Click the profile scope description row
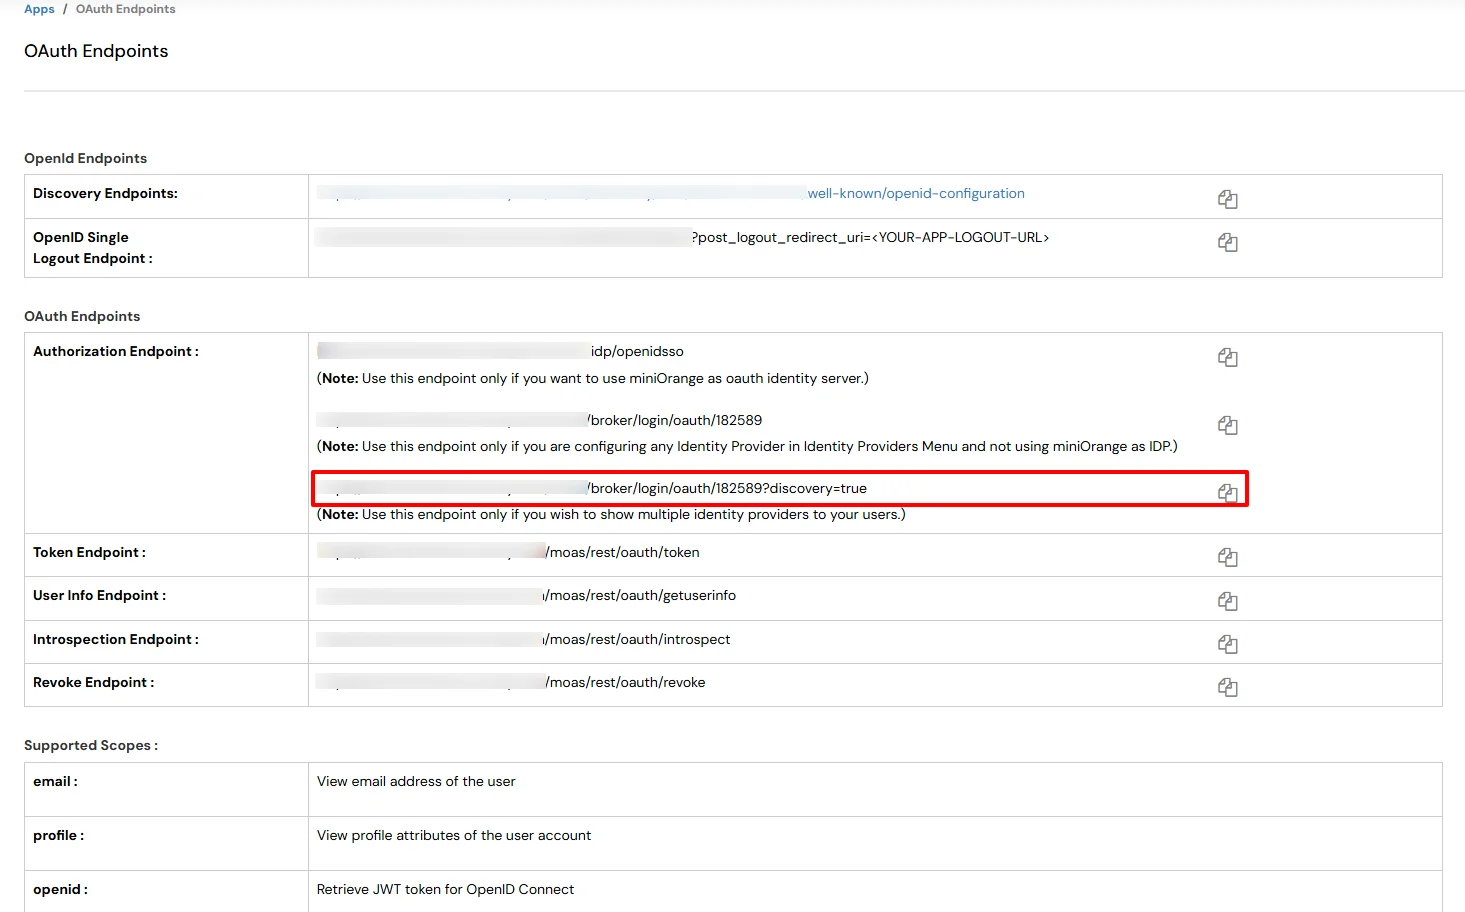 point(453,835)
